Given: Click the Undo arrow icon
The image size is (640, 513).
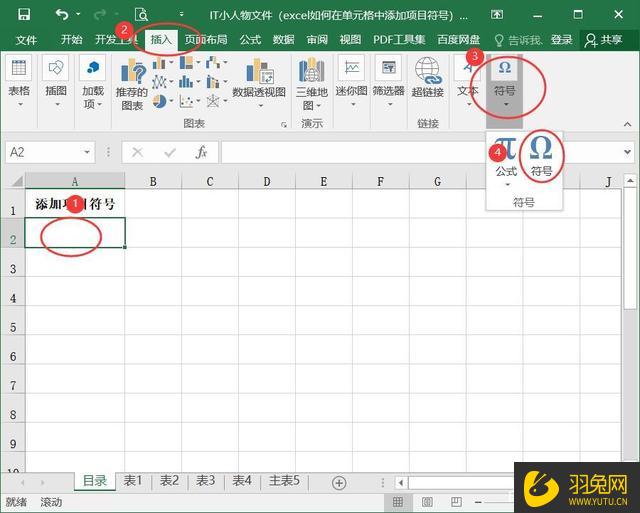Looking at the screenshot, I should 62,15.
